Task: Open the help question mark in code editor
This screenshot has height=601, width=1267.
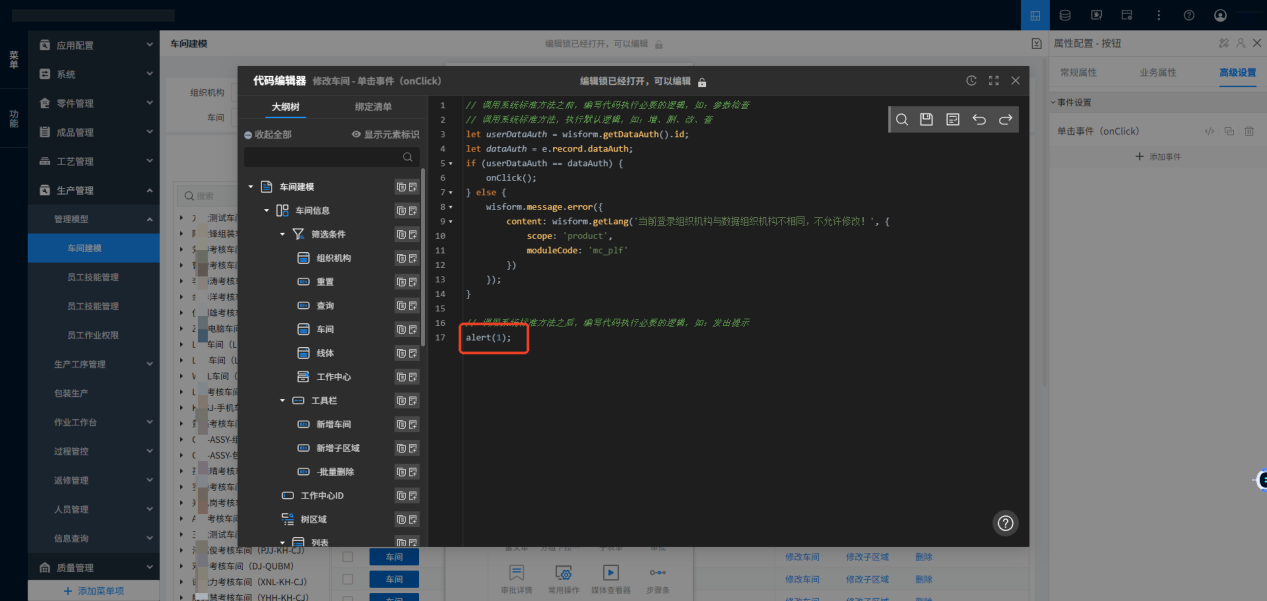Action: point(1006,523)
